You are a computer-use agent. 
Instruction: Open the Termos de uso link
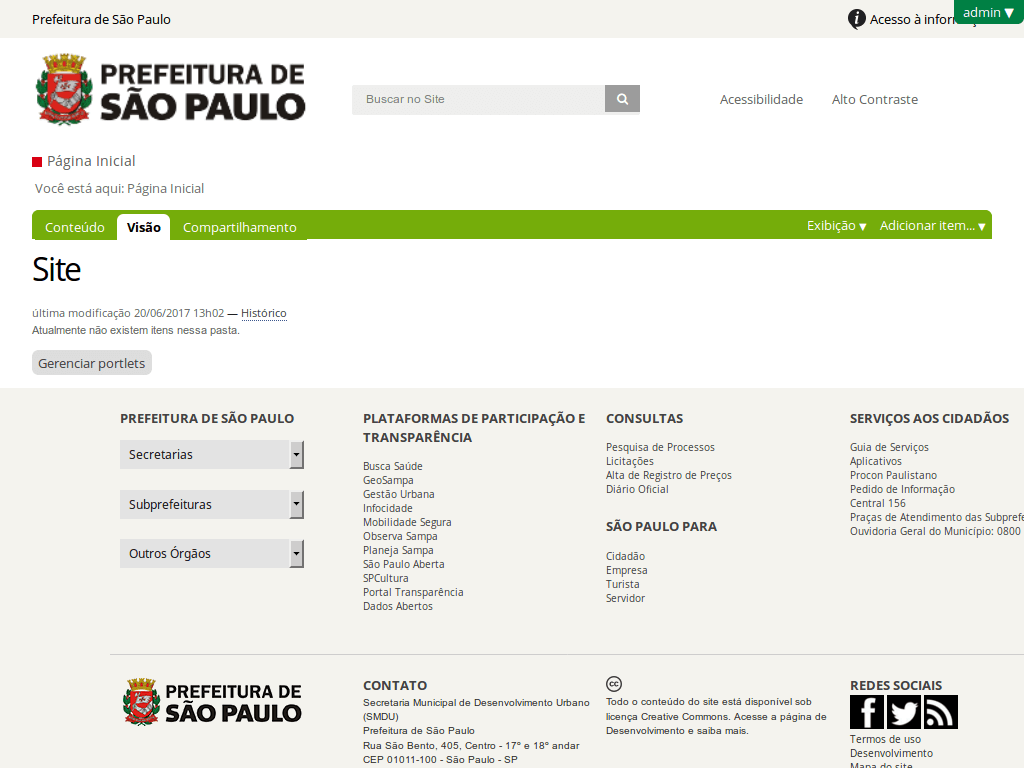click(x=885, y=739)
